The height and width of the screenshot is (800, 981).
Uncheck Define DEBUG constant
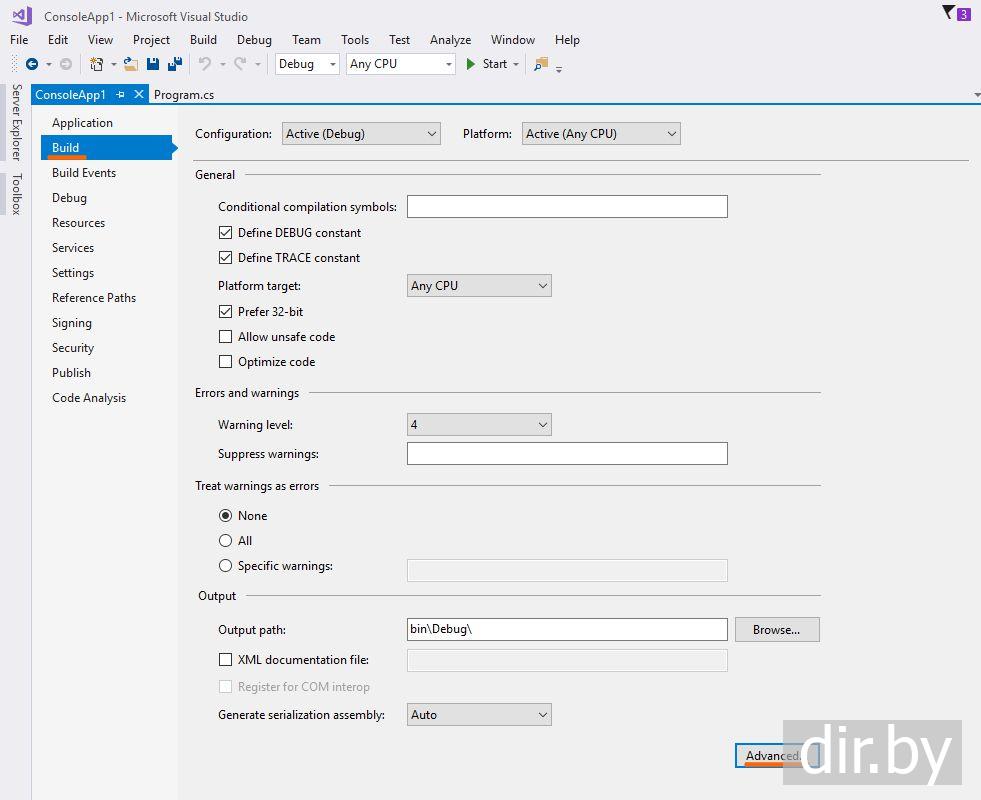tap(225, 233)
